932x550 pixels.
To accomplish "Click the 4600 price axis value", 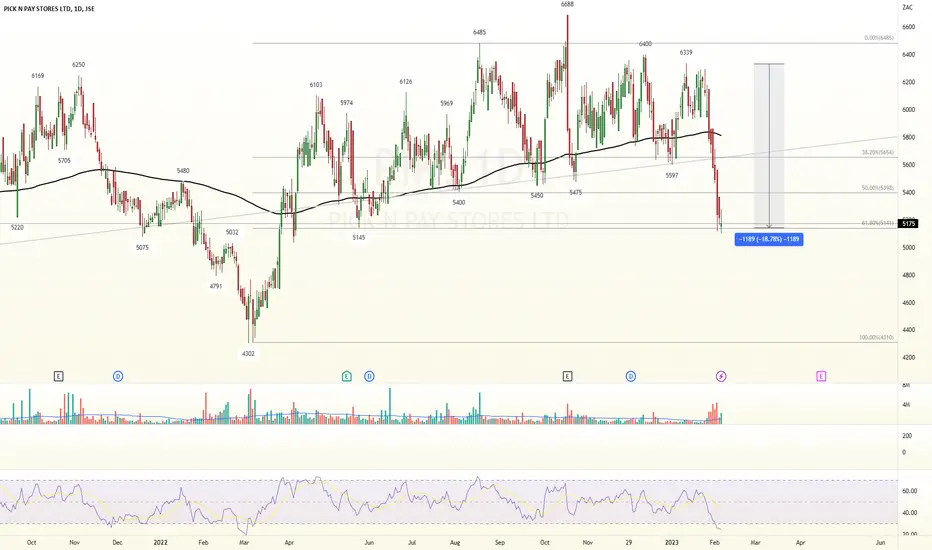I will 908,303.
